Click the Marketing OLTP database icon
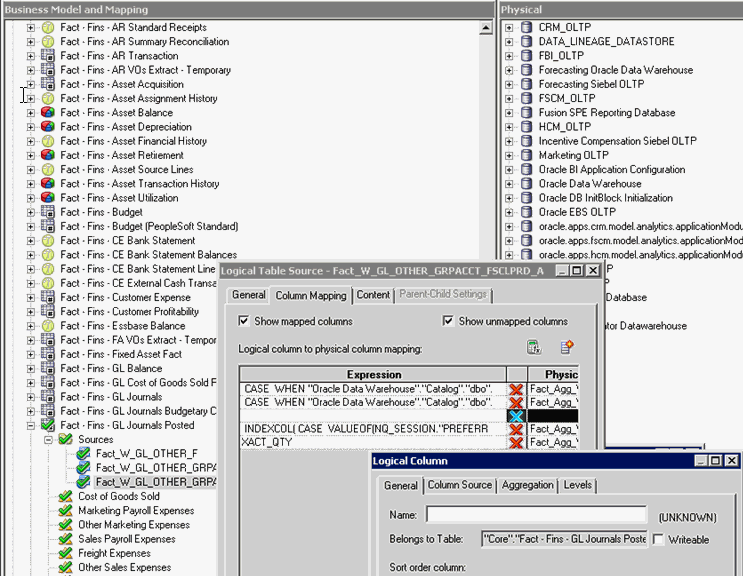Screen dimensions: 743x576 (x=526, y=155)
